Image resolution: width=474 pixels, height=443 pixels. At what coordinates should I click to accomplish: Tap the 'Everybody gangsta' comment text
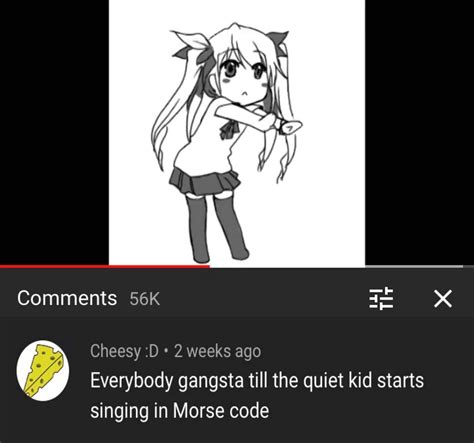(x=257, y=395)
